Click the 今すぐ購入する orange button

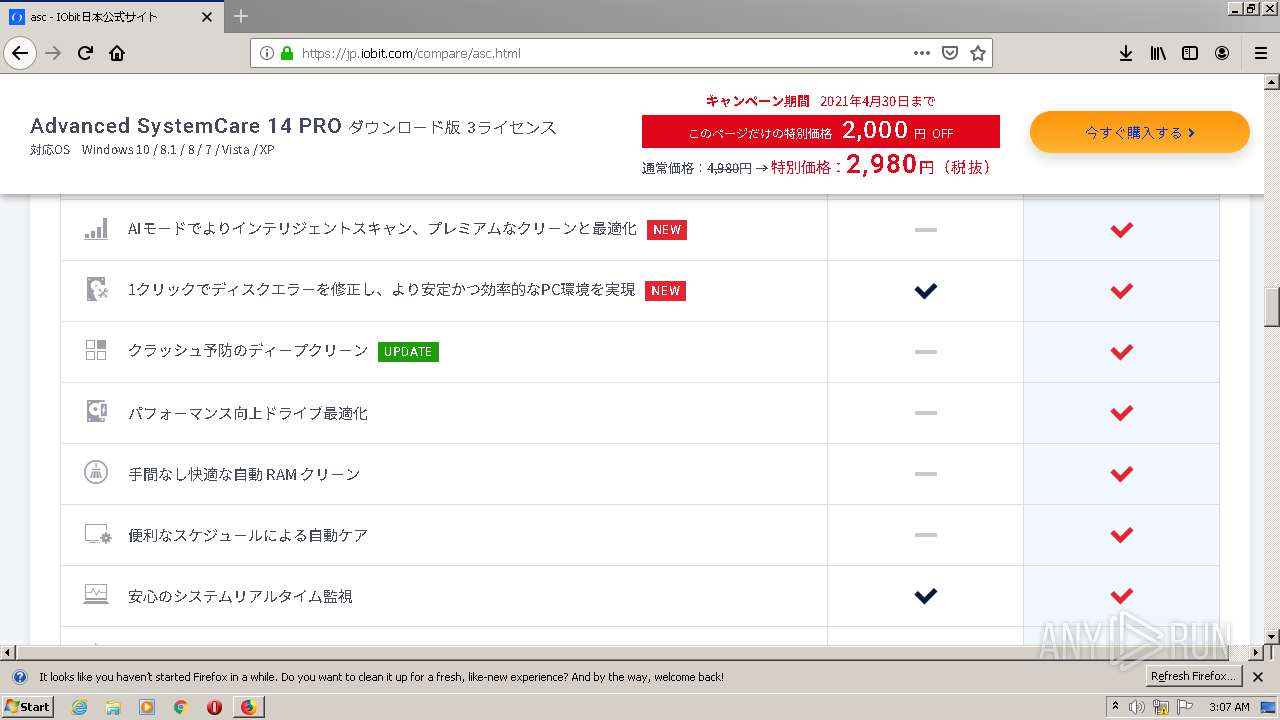point(1140,132)
